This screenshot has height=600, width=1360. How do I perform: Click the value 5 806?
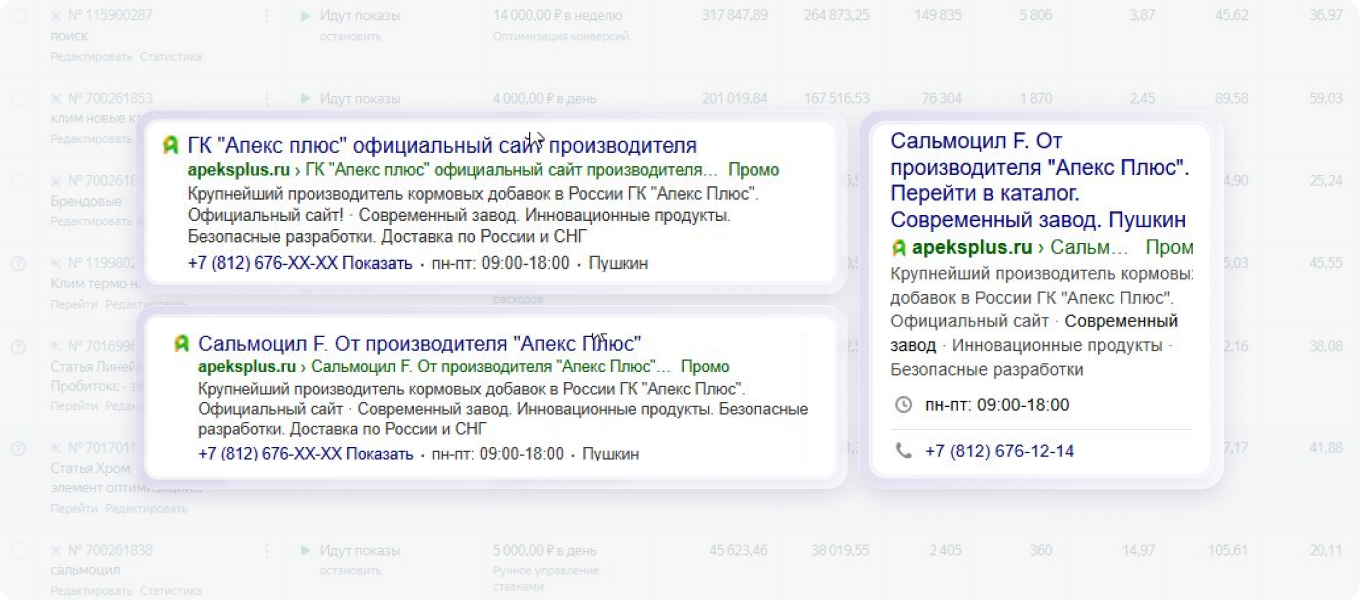[1036, 16]
